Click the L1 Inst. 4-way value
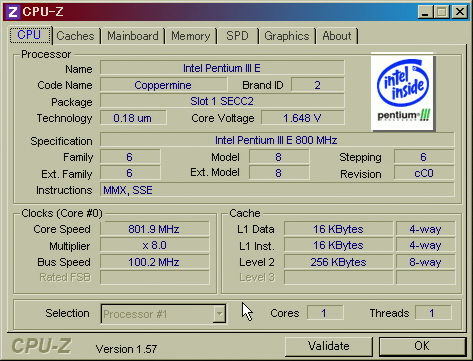The height and width of the screenshot is (361, 473). pyautogui.click(x=426, y=245)
